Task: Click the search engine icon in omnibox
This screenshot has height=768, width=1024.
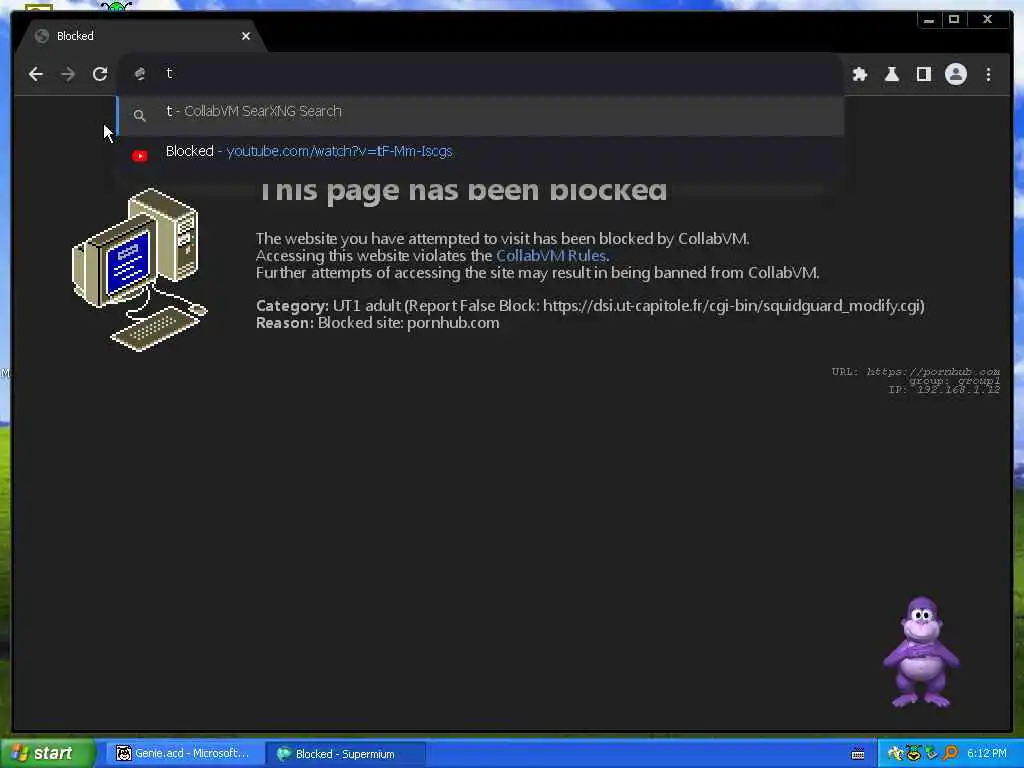Action: [x=139, y=74]
